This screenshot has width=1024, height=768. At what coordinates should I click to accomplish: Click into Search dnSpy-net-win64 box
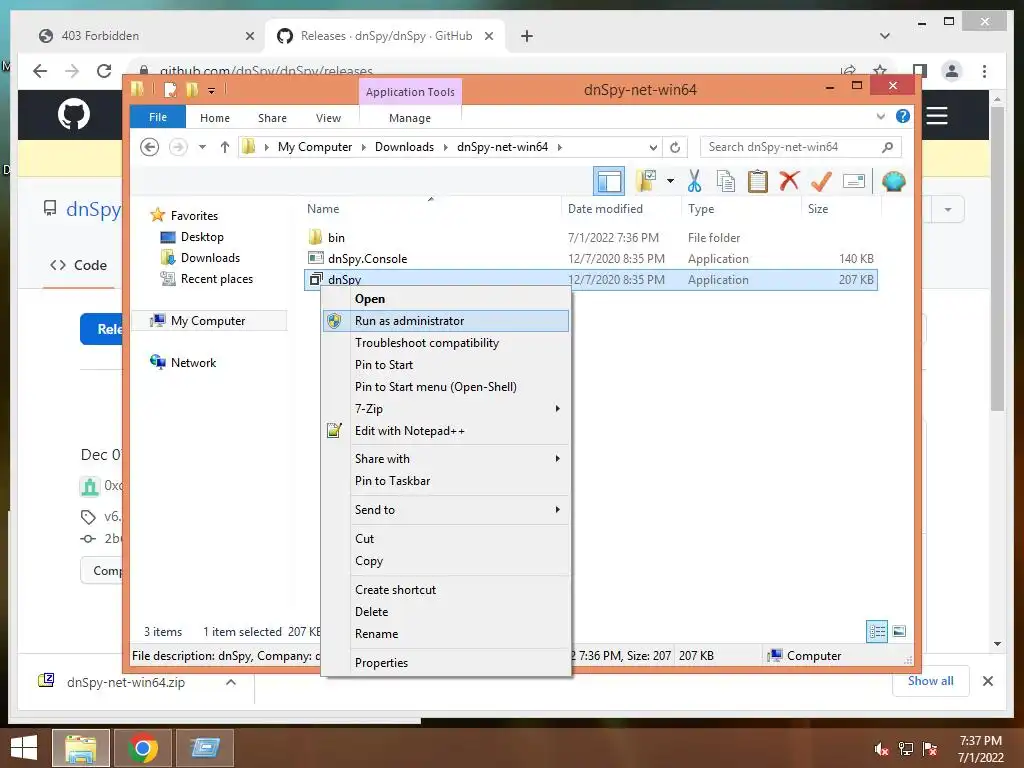[x=801, y=147]
